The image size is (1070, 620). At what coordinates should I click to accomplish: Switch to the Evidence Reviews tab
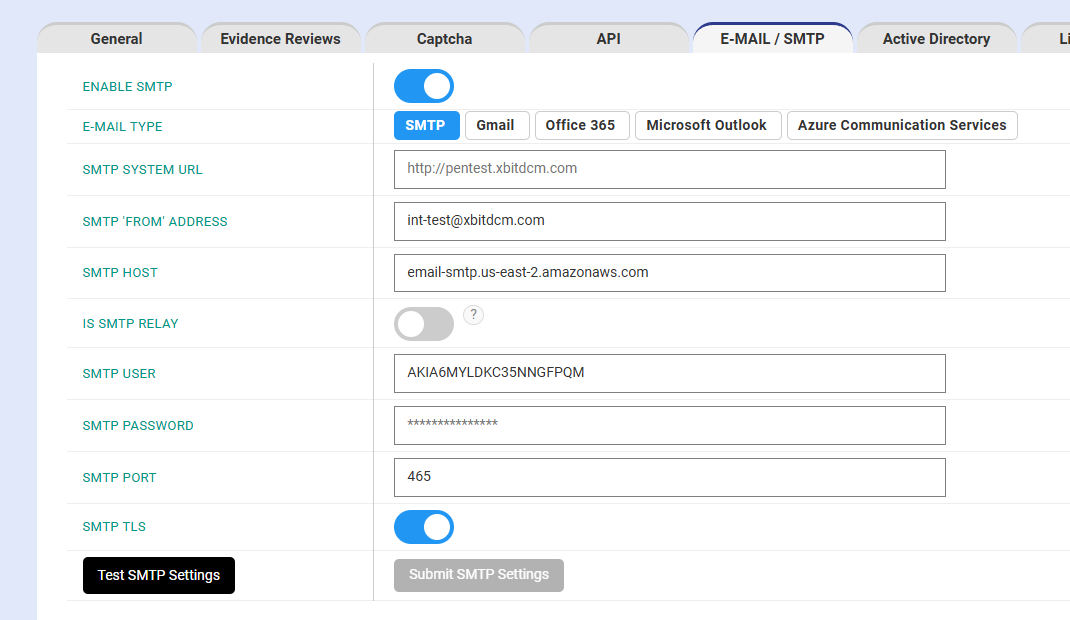(280, 39)
